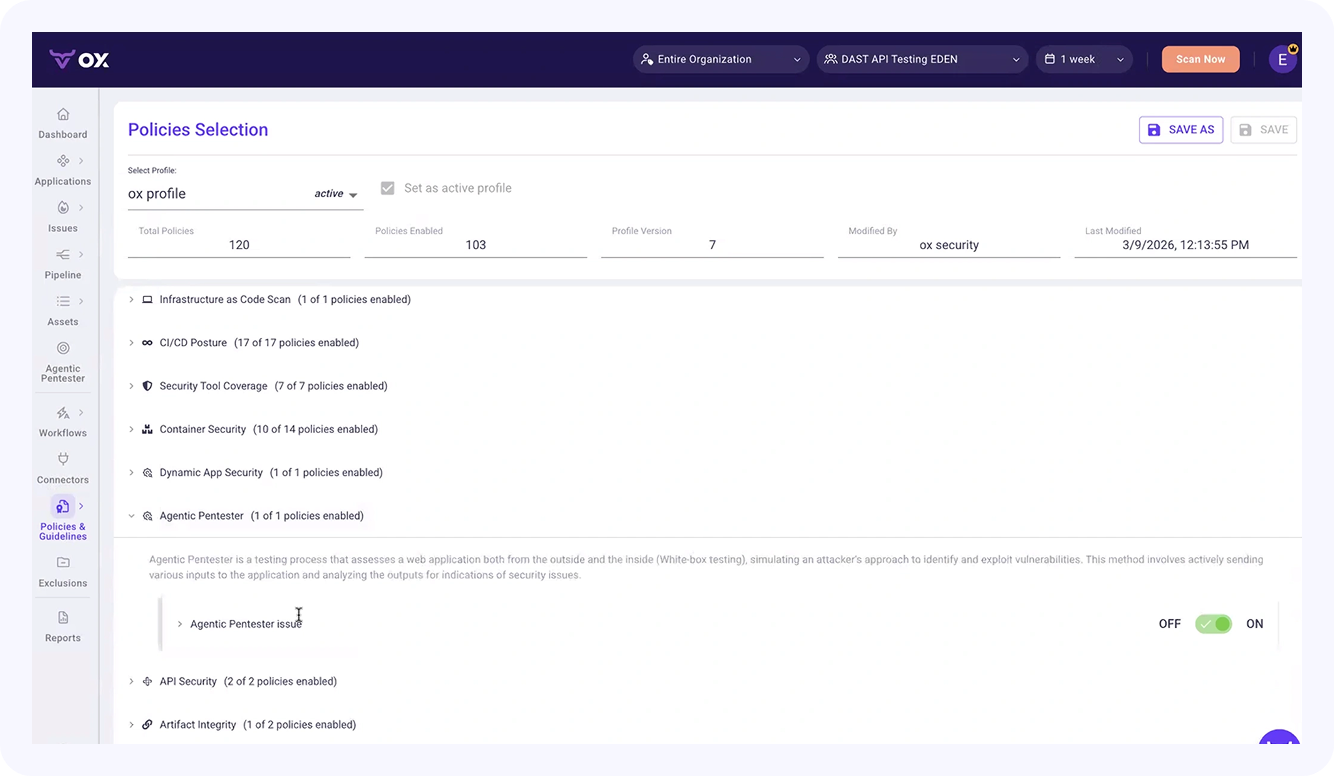Screen dimensions: 1334x776
Task: Open the Applications sidebar icon
Action: [x=63, y=161]
